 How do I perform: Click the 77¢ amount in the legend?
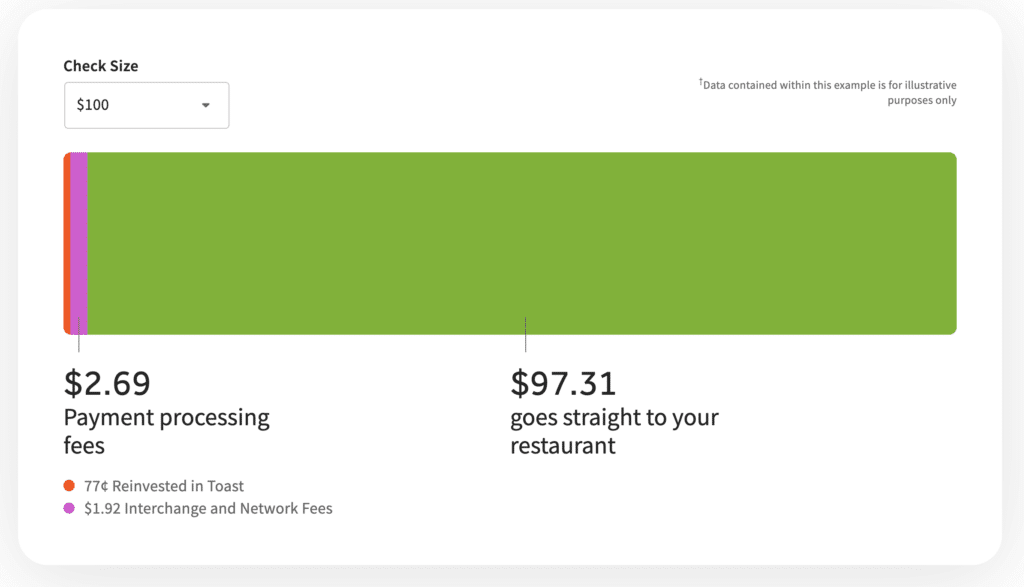click(96, 486)
